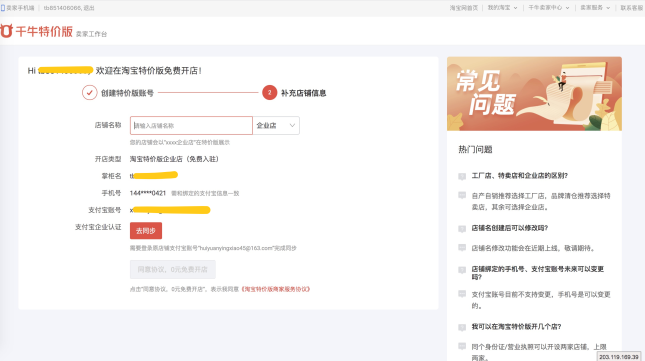Focus the 店铺名称 input field
The image size is (645, 361).
click(191, 125)
